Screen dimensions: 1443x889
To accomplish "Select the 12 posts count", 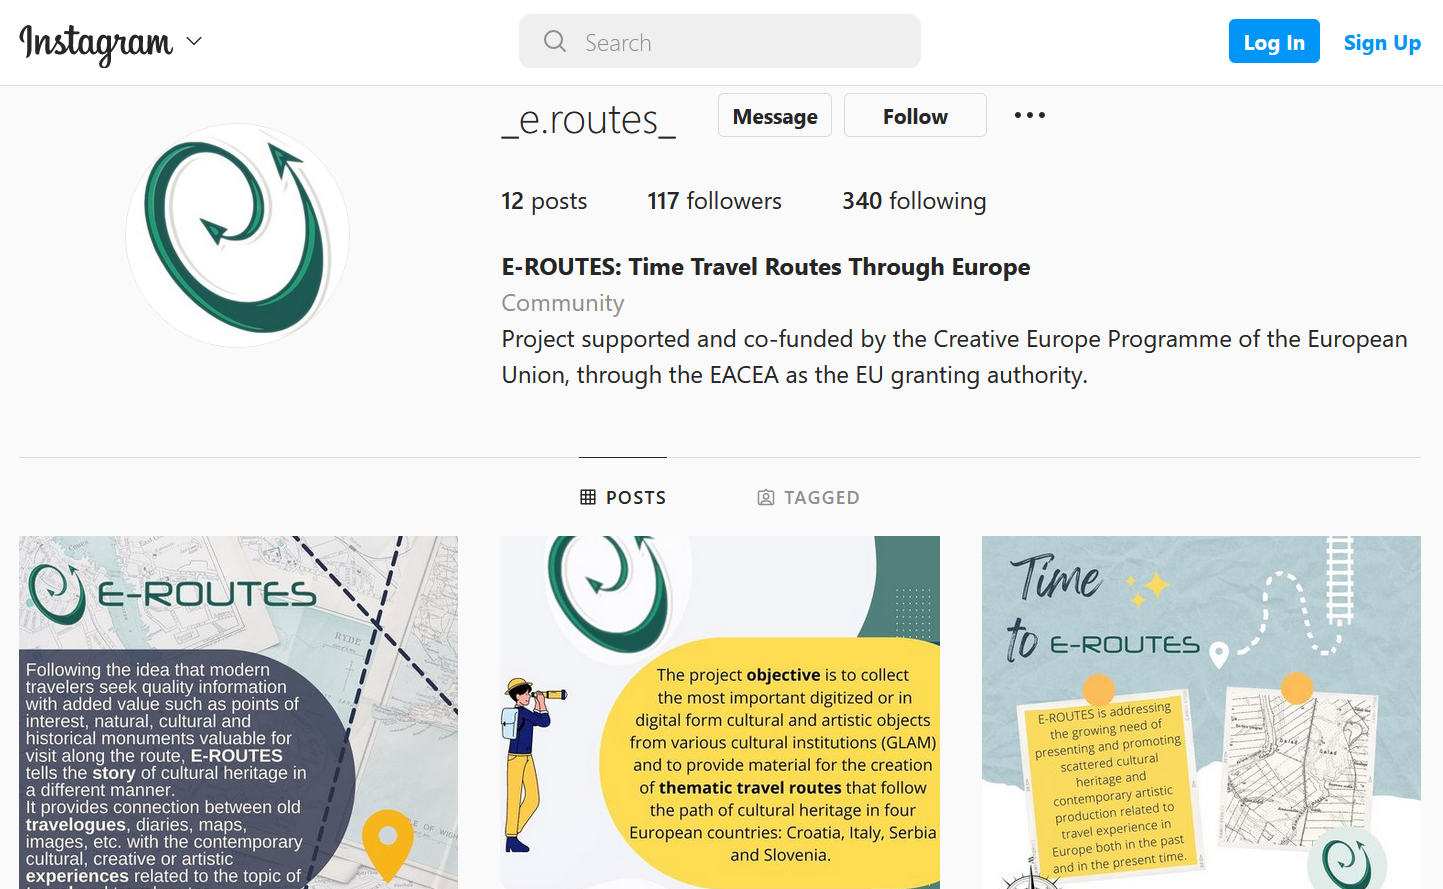I will pyautogui.click(x=544, y=201).
